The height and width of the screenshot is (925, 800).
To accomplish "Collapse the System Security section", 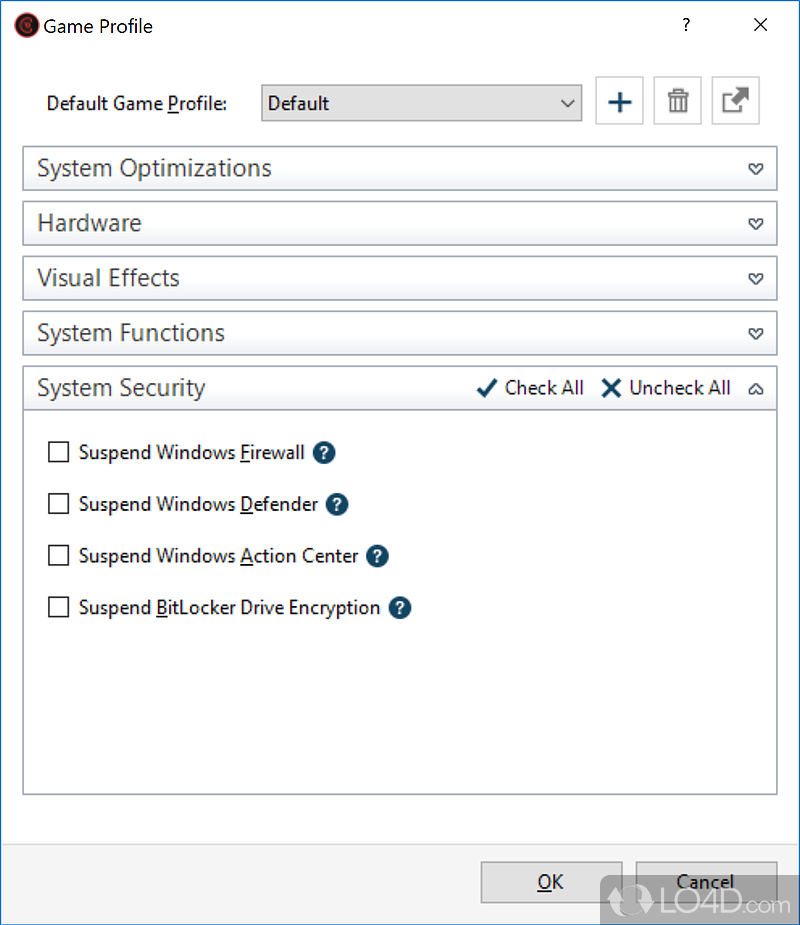I will [756, 389].
